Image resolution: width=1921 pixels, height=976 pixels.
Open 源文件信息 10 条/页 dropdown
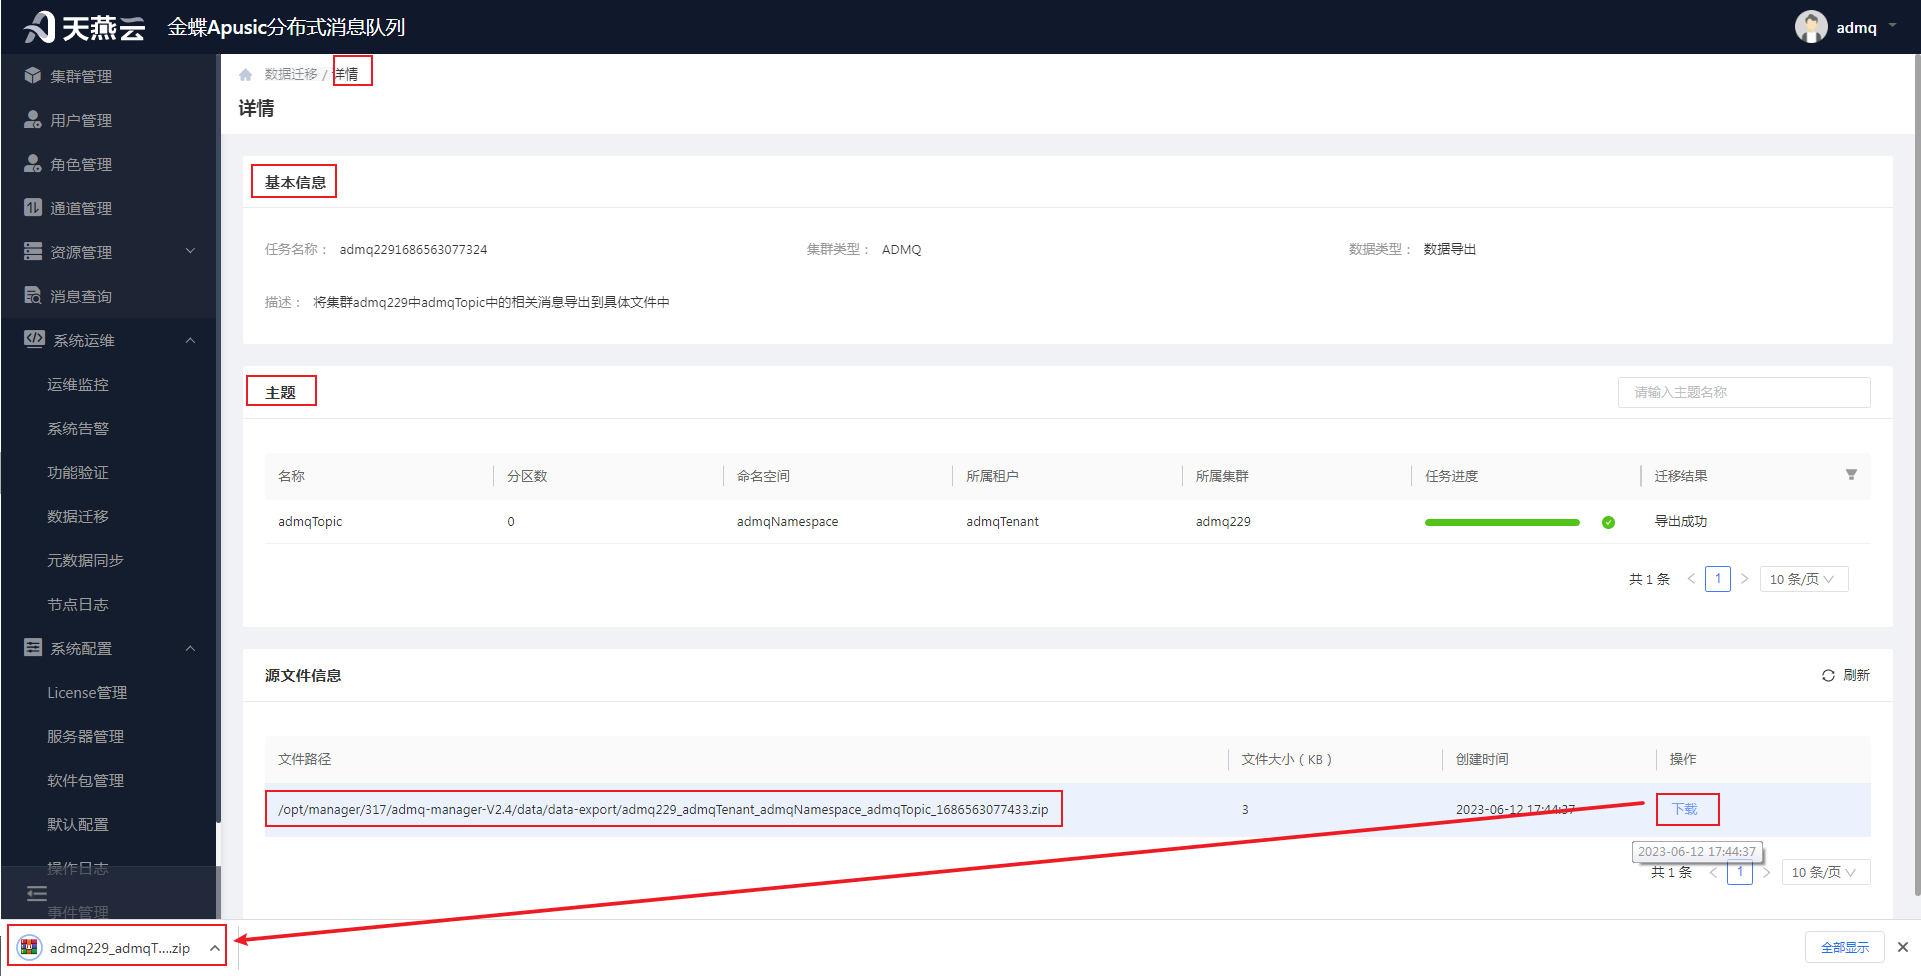click(x=1826, y=873)
